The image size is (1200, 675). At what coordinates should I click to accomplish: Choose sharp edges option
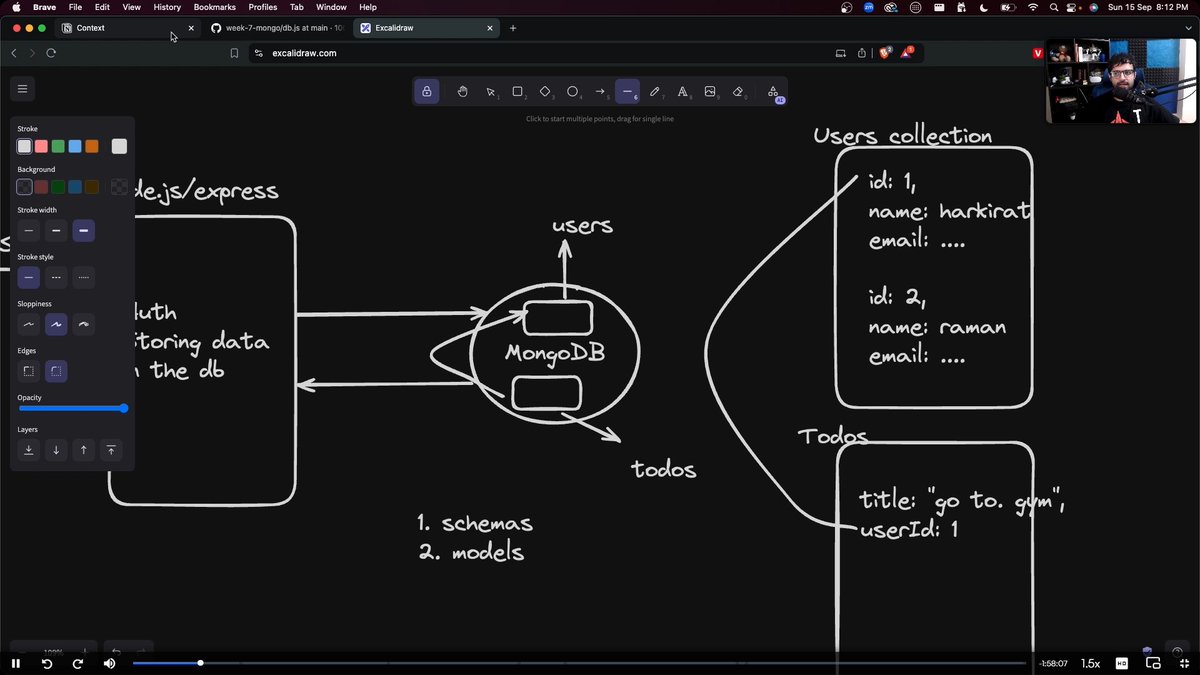tap(29, 371)
